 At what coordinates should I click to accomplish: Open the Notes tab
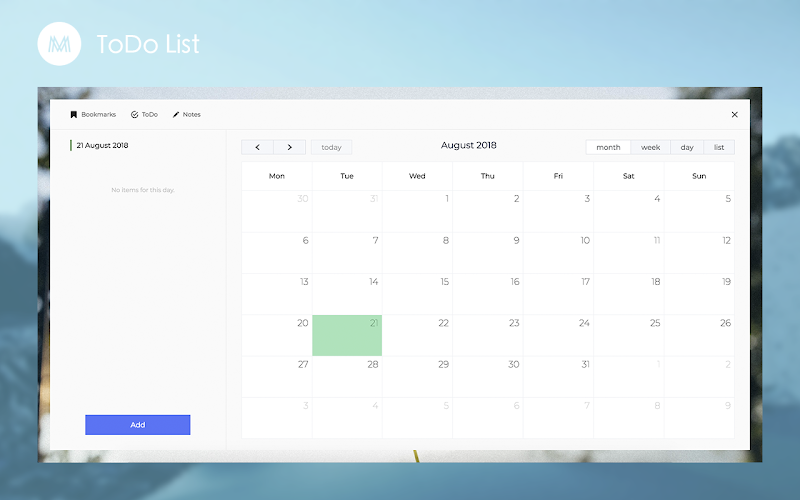pyautogui.click(x=186, y=115)
